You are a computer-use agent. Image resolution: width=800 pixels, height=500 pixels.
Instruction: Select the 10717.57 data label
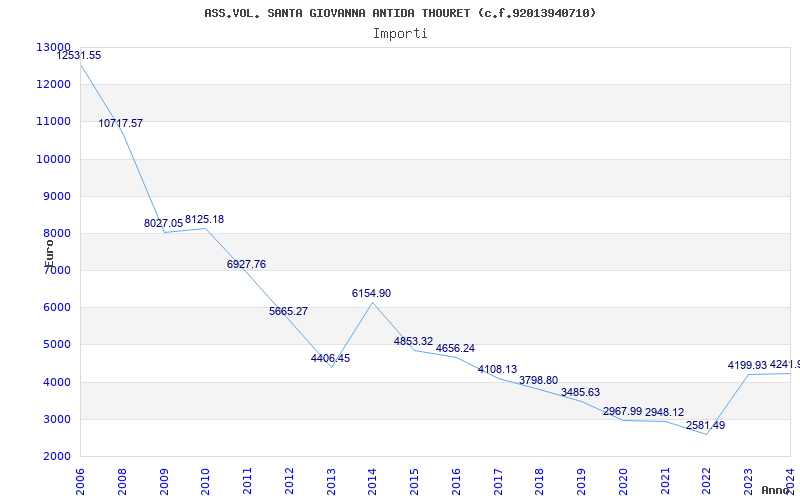pyautogui.click(x=120, y=123)
